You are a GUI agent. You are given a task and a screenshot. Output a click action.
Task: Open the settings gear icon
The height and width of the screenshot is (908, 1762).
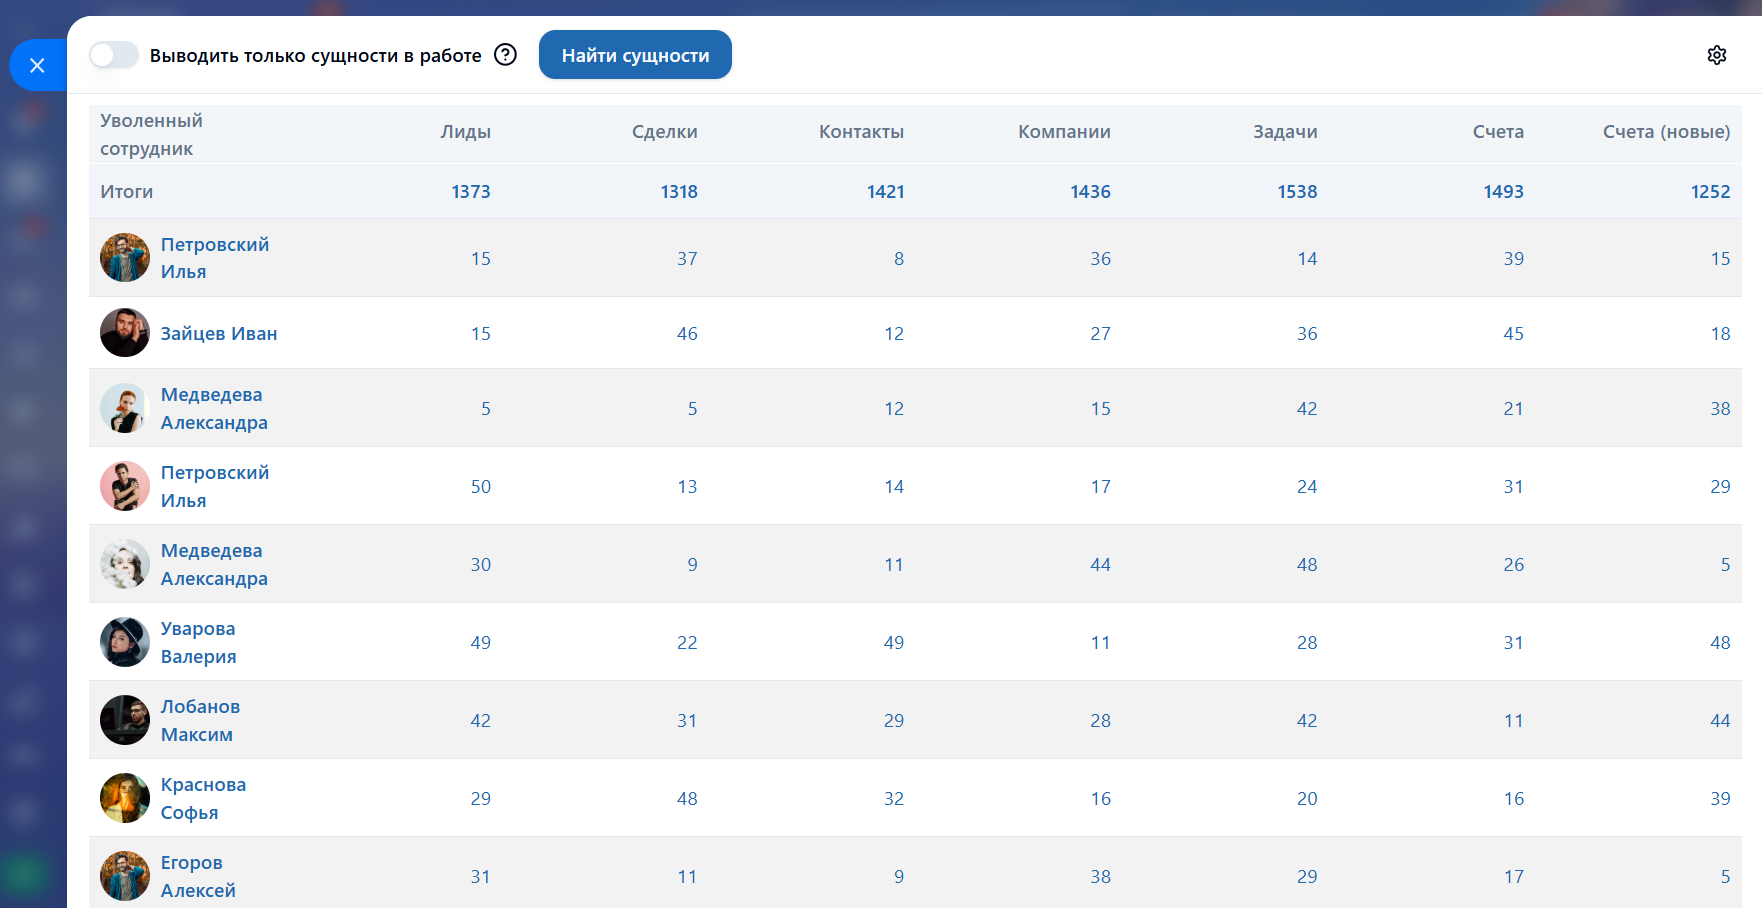(x=1716, y=55)
